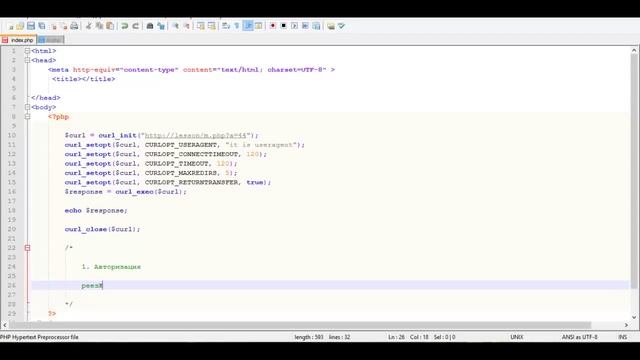Image resolution: width=640 pixels, height=360 pixels.
Task: Click the Open file folder icon
Action: pos(20,26)
